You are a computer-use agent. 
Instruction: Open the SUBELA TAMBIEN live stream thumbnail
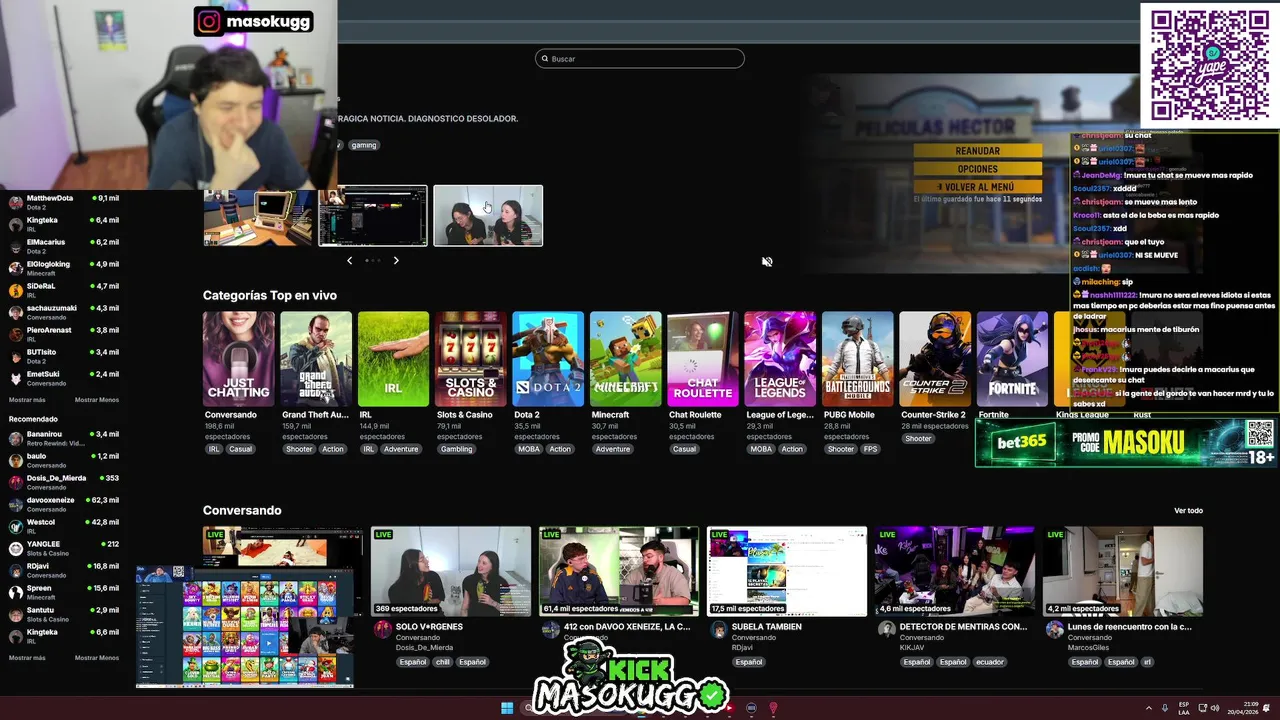coord(787,571)
